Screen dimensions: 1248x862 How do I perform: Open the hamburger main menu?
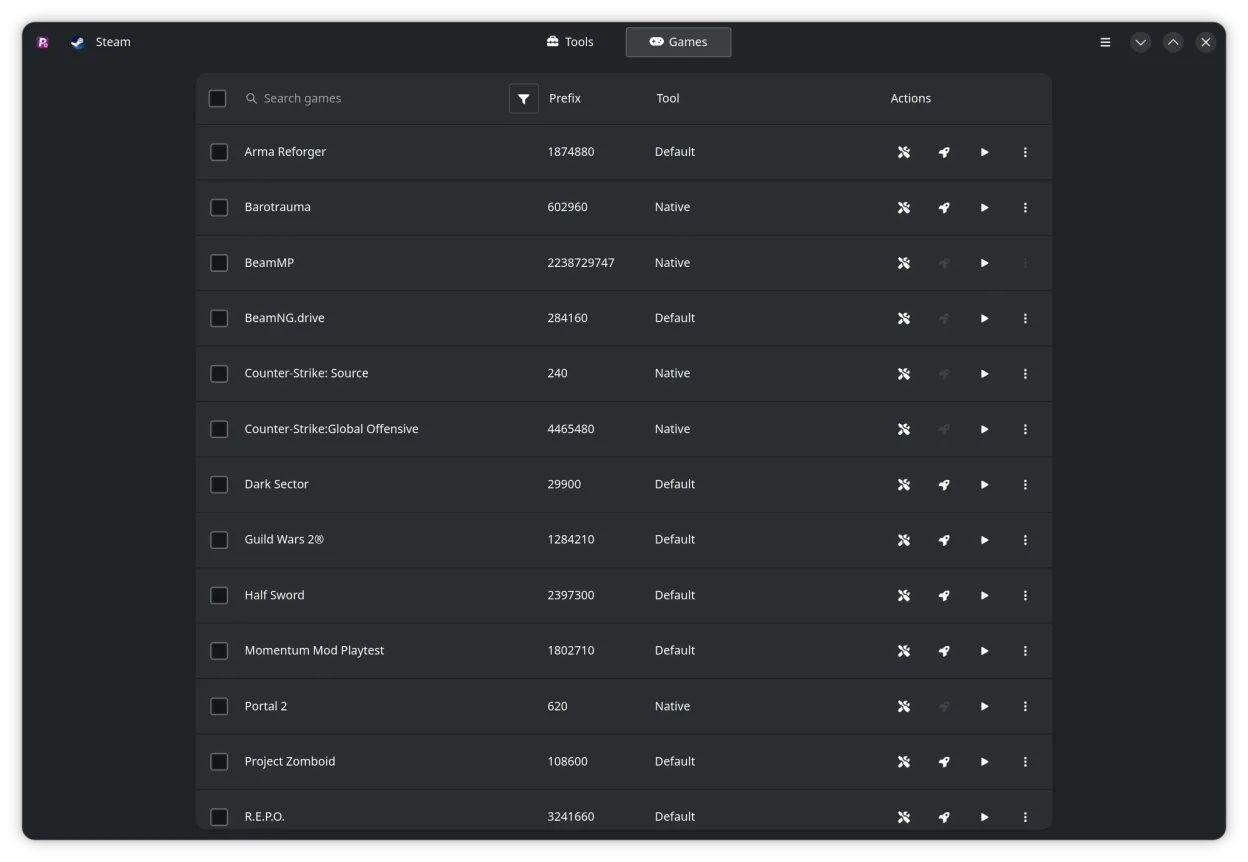1105,42
